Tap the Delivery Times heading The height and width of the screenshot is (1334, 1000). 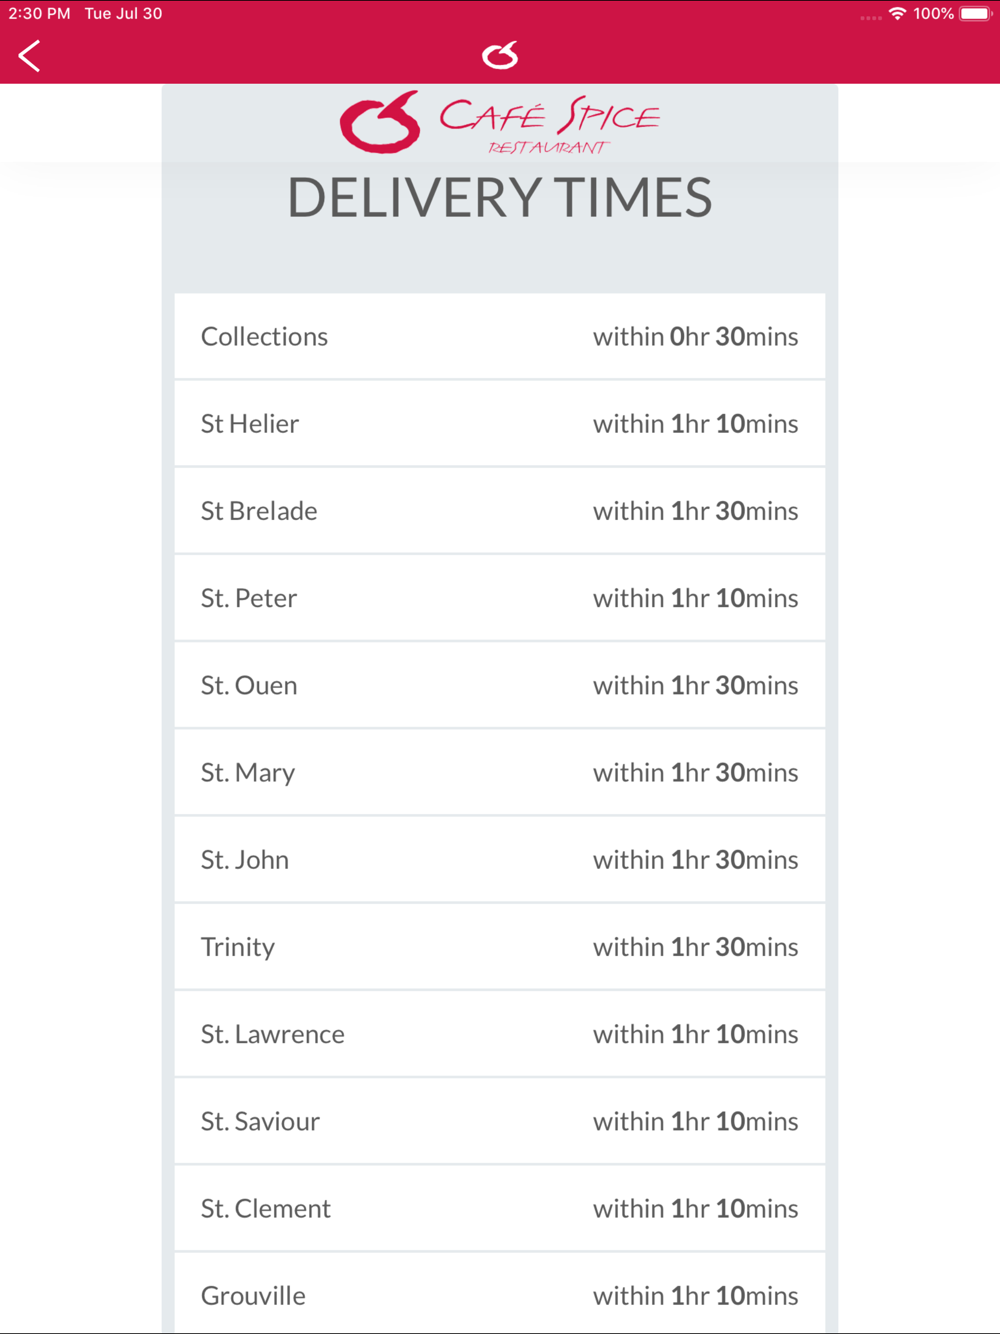(x=499, y=198)
